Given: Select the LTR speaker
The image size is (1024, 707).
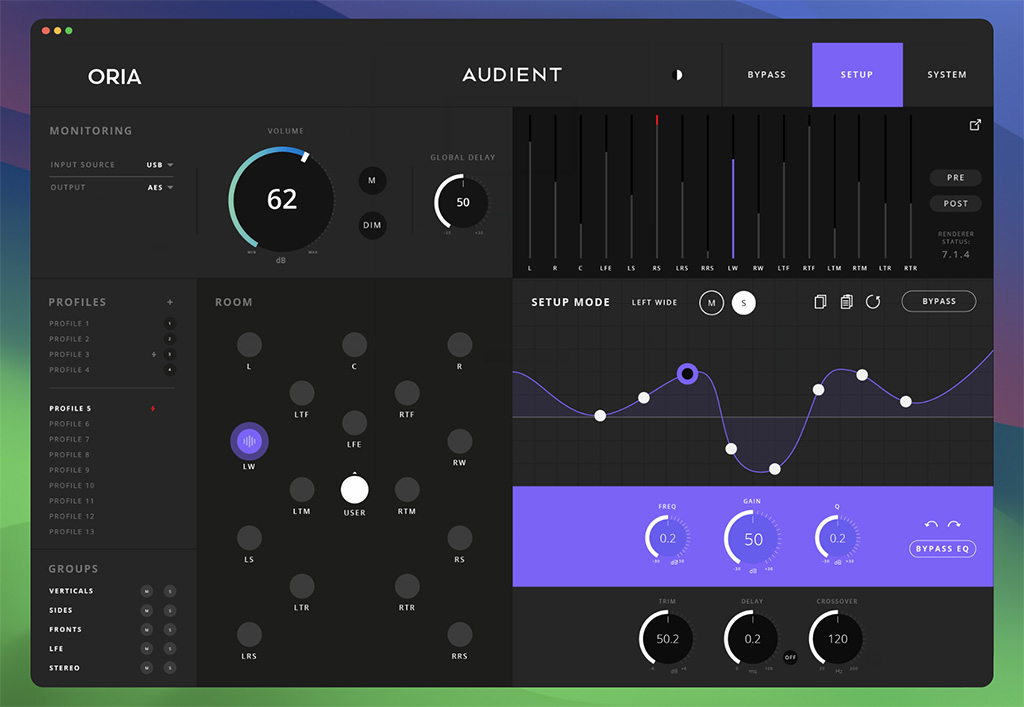Looking at the screenshot, I should 302,586.
